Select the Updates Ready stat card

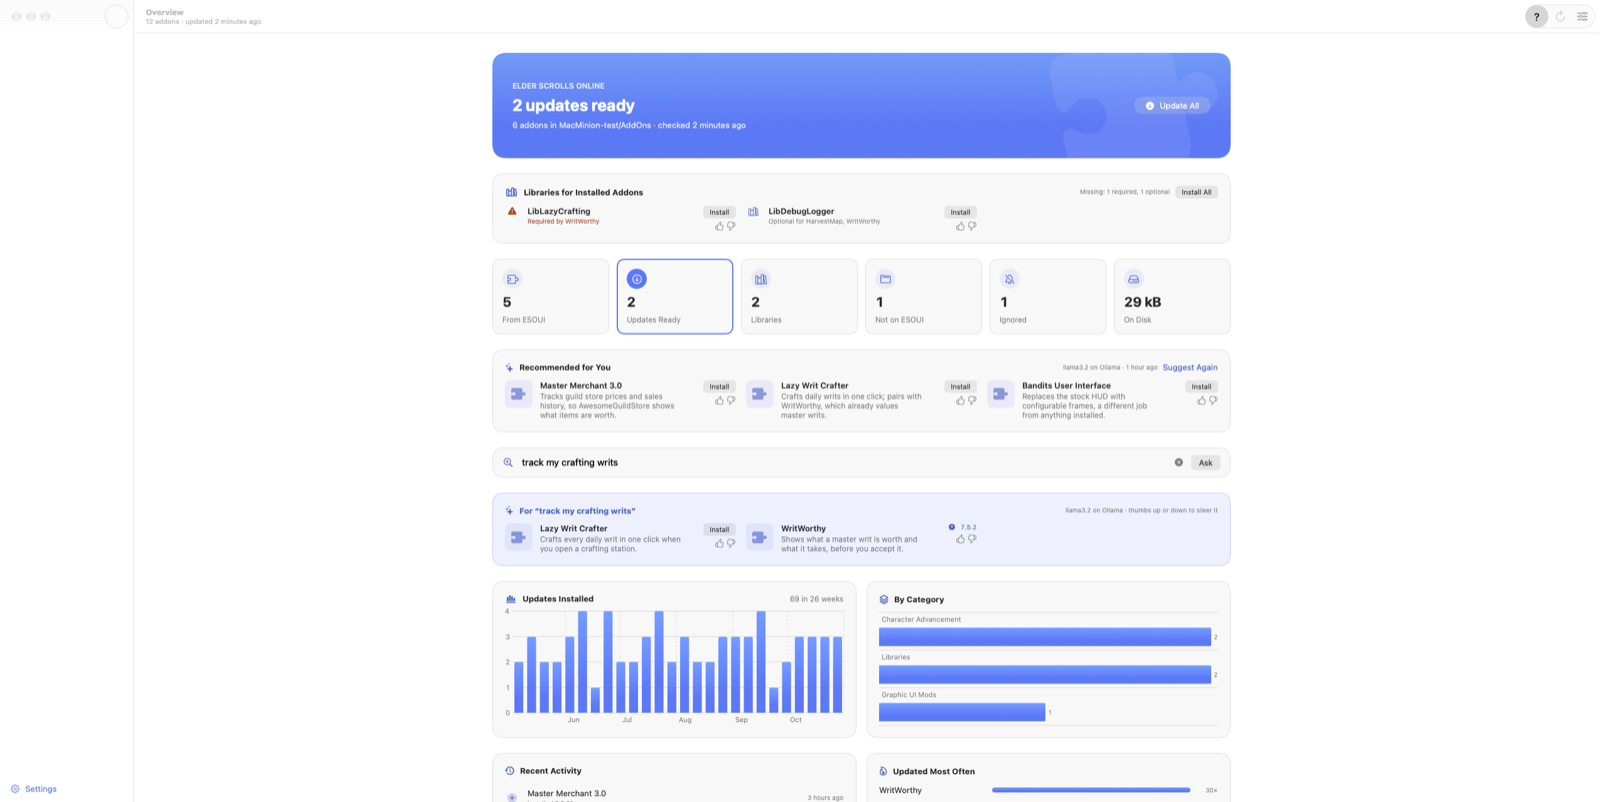[x=675, y=296]
